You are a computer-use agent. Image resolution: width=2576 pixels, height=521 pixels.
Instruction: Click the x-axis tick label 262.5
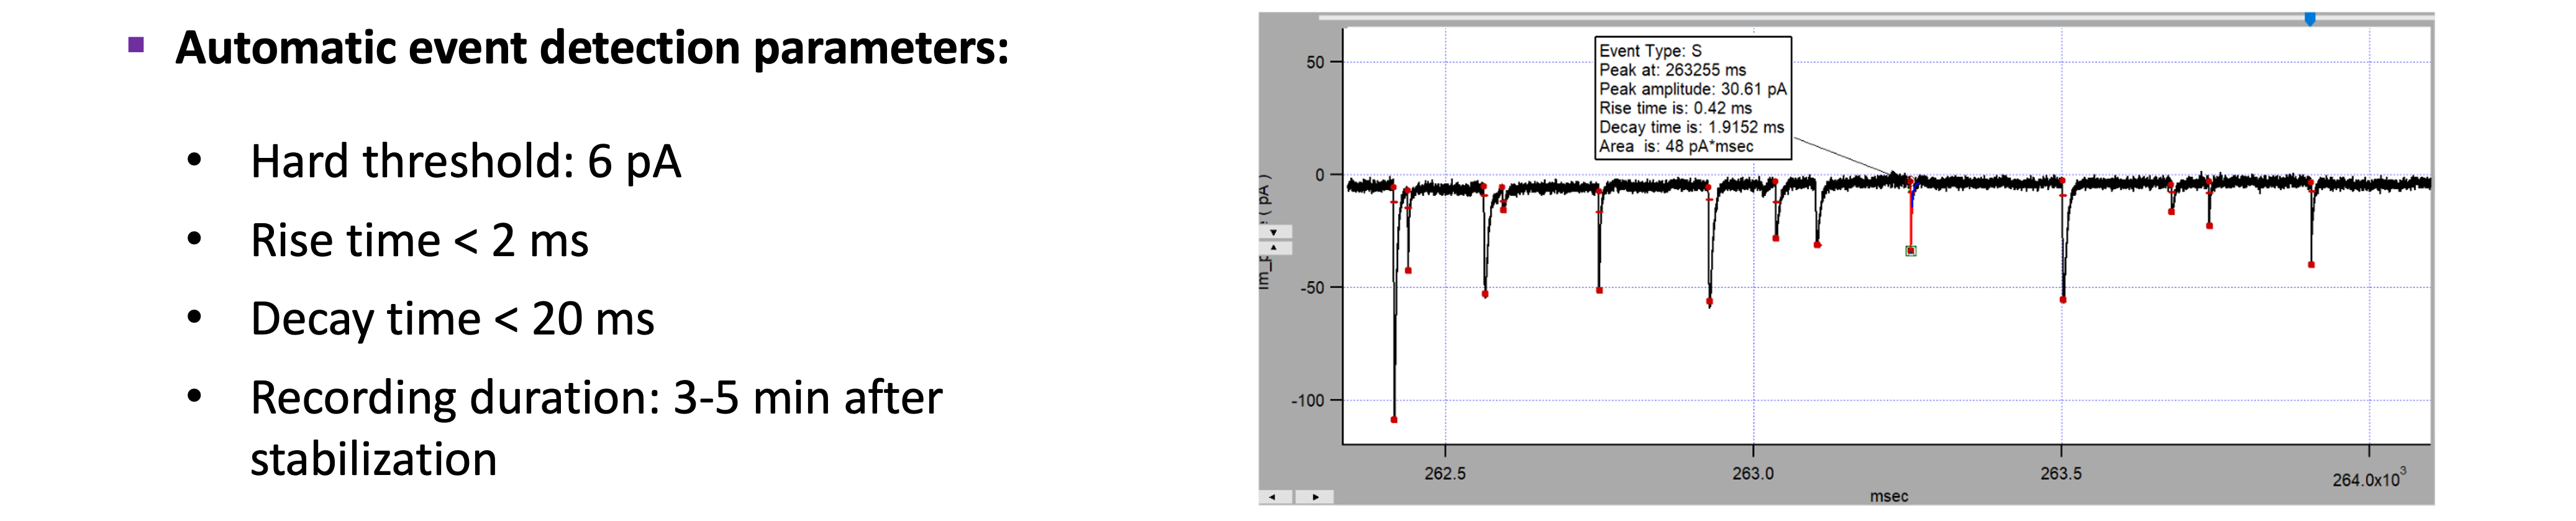click(1445, 473)
